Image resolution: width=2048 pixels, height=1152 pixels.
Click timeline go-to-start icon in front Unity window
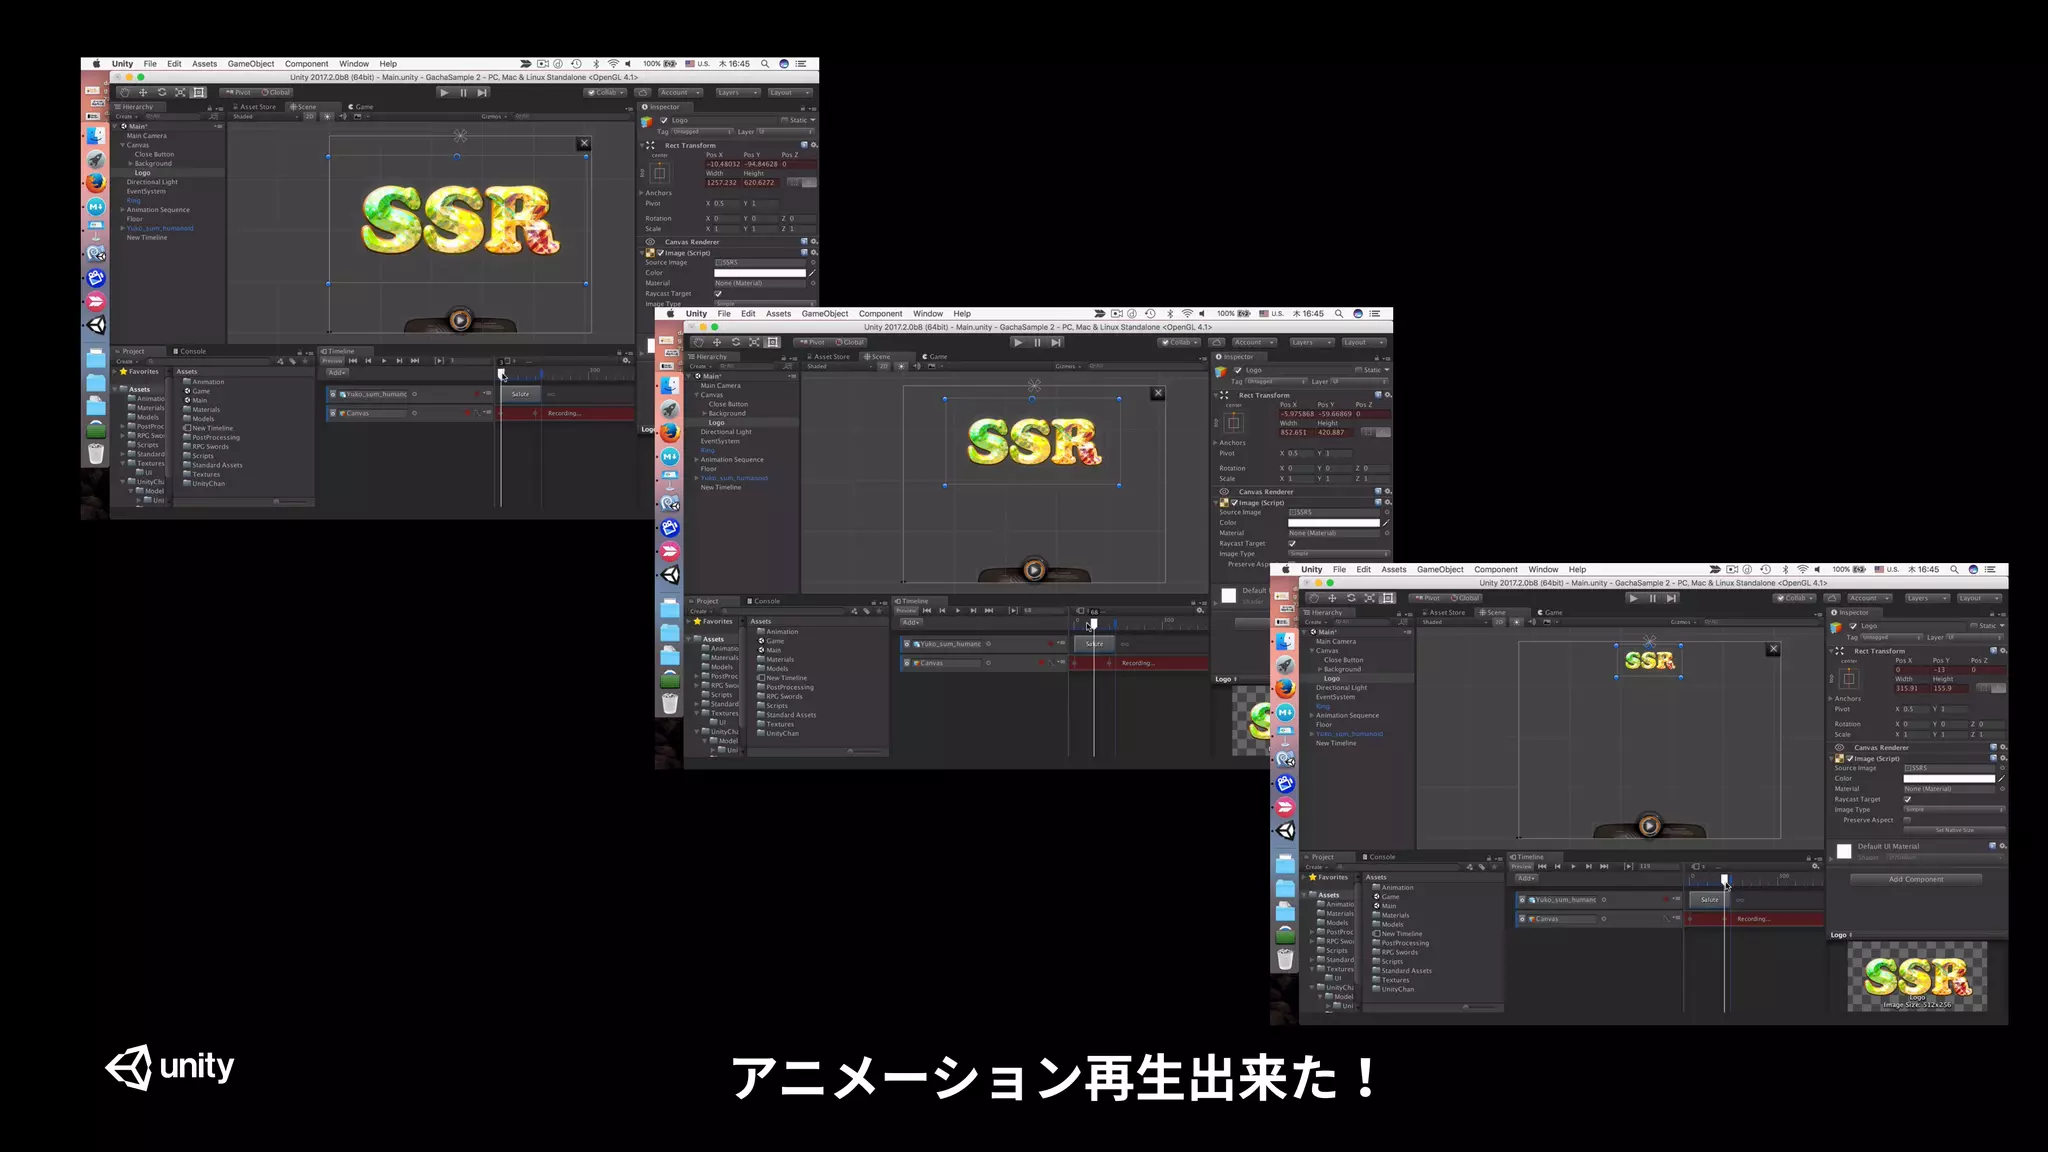pyautogui.click(x=1542, y=866)
